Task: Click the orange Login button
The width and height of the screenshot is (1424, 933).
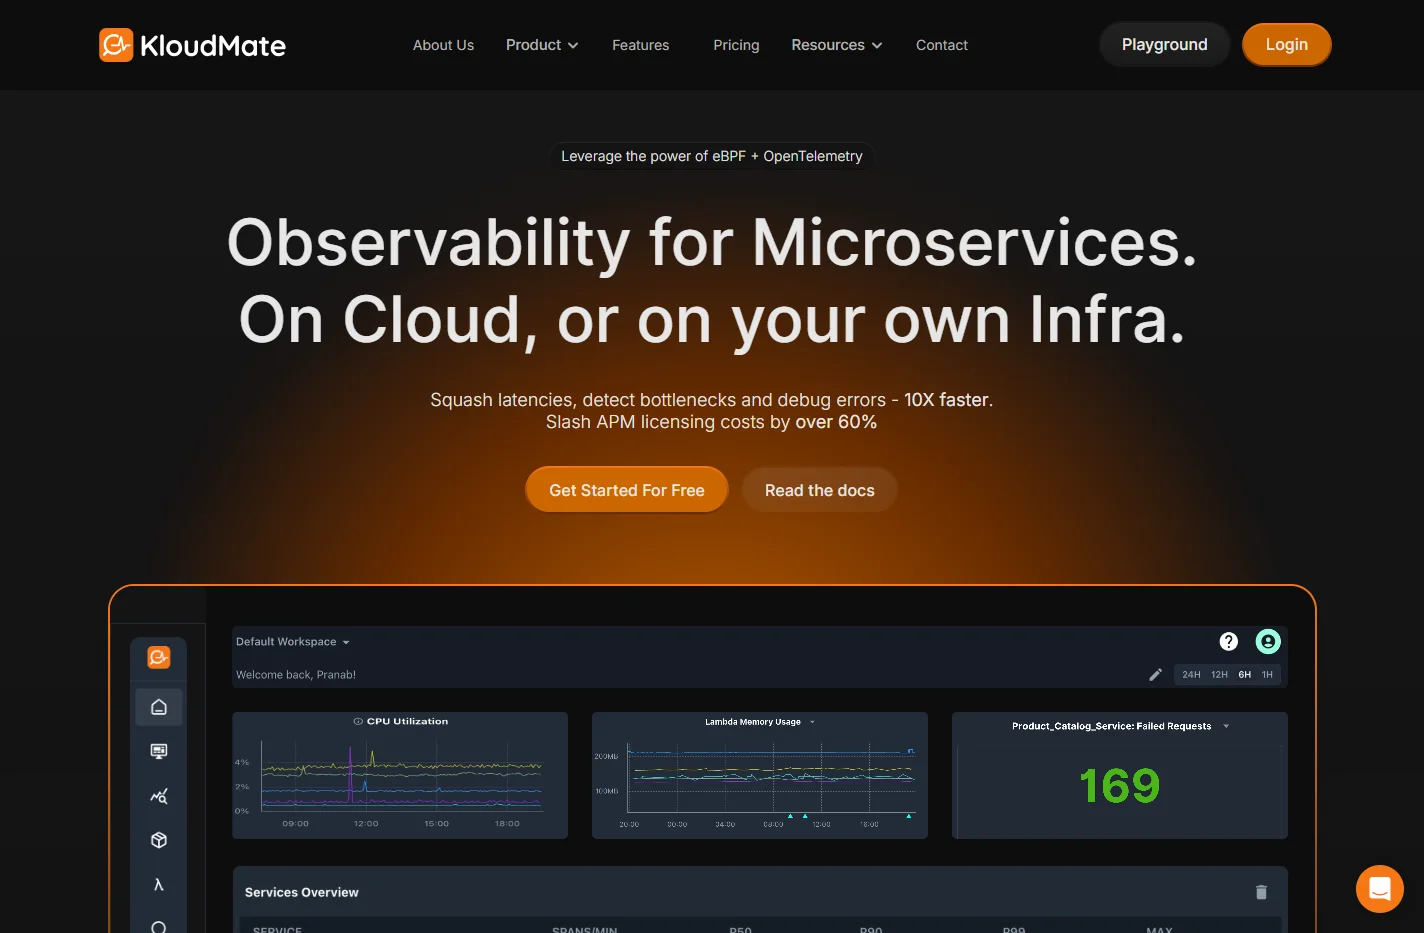Action: pos(1286,45)
